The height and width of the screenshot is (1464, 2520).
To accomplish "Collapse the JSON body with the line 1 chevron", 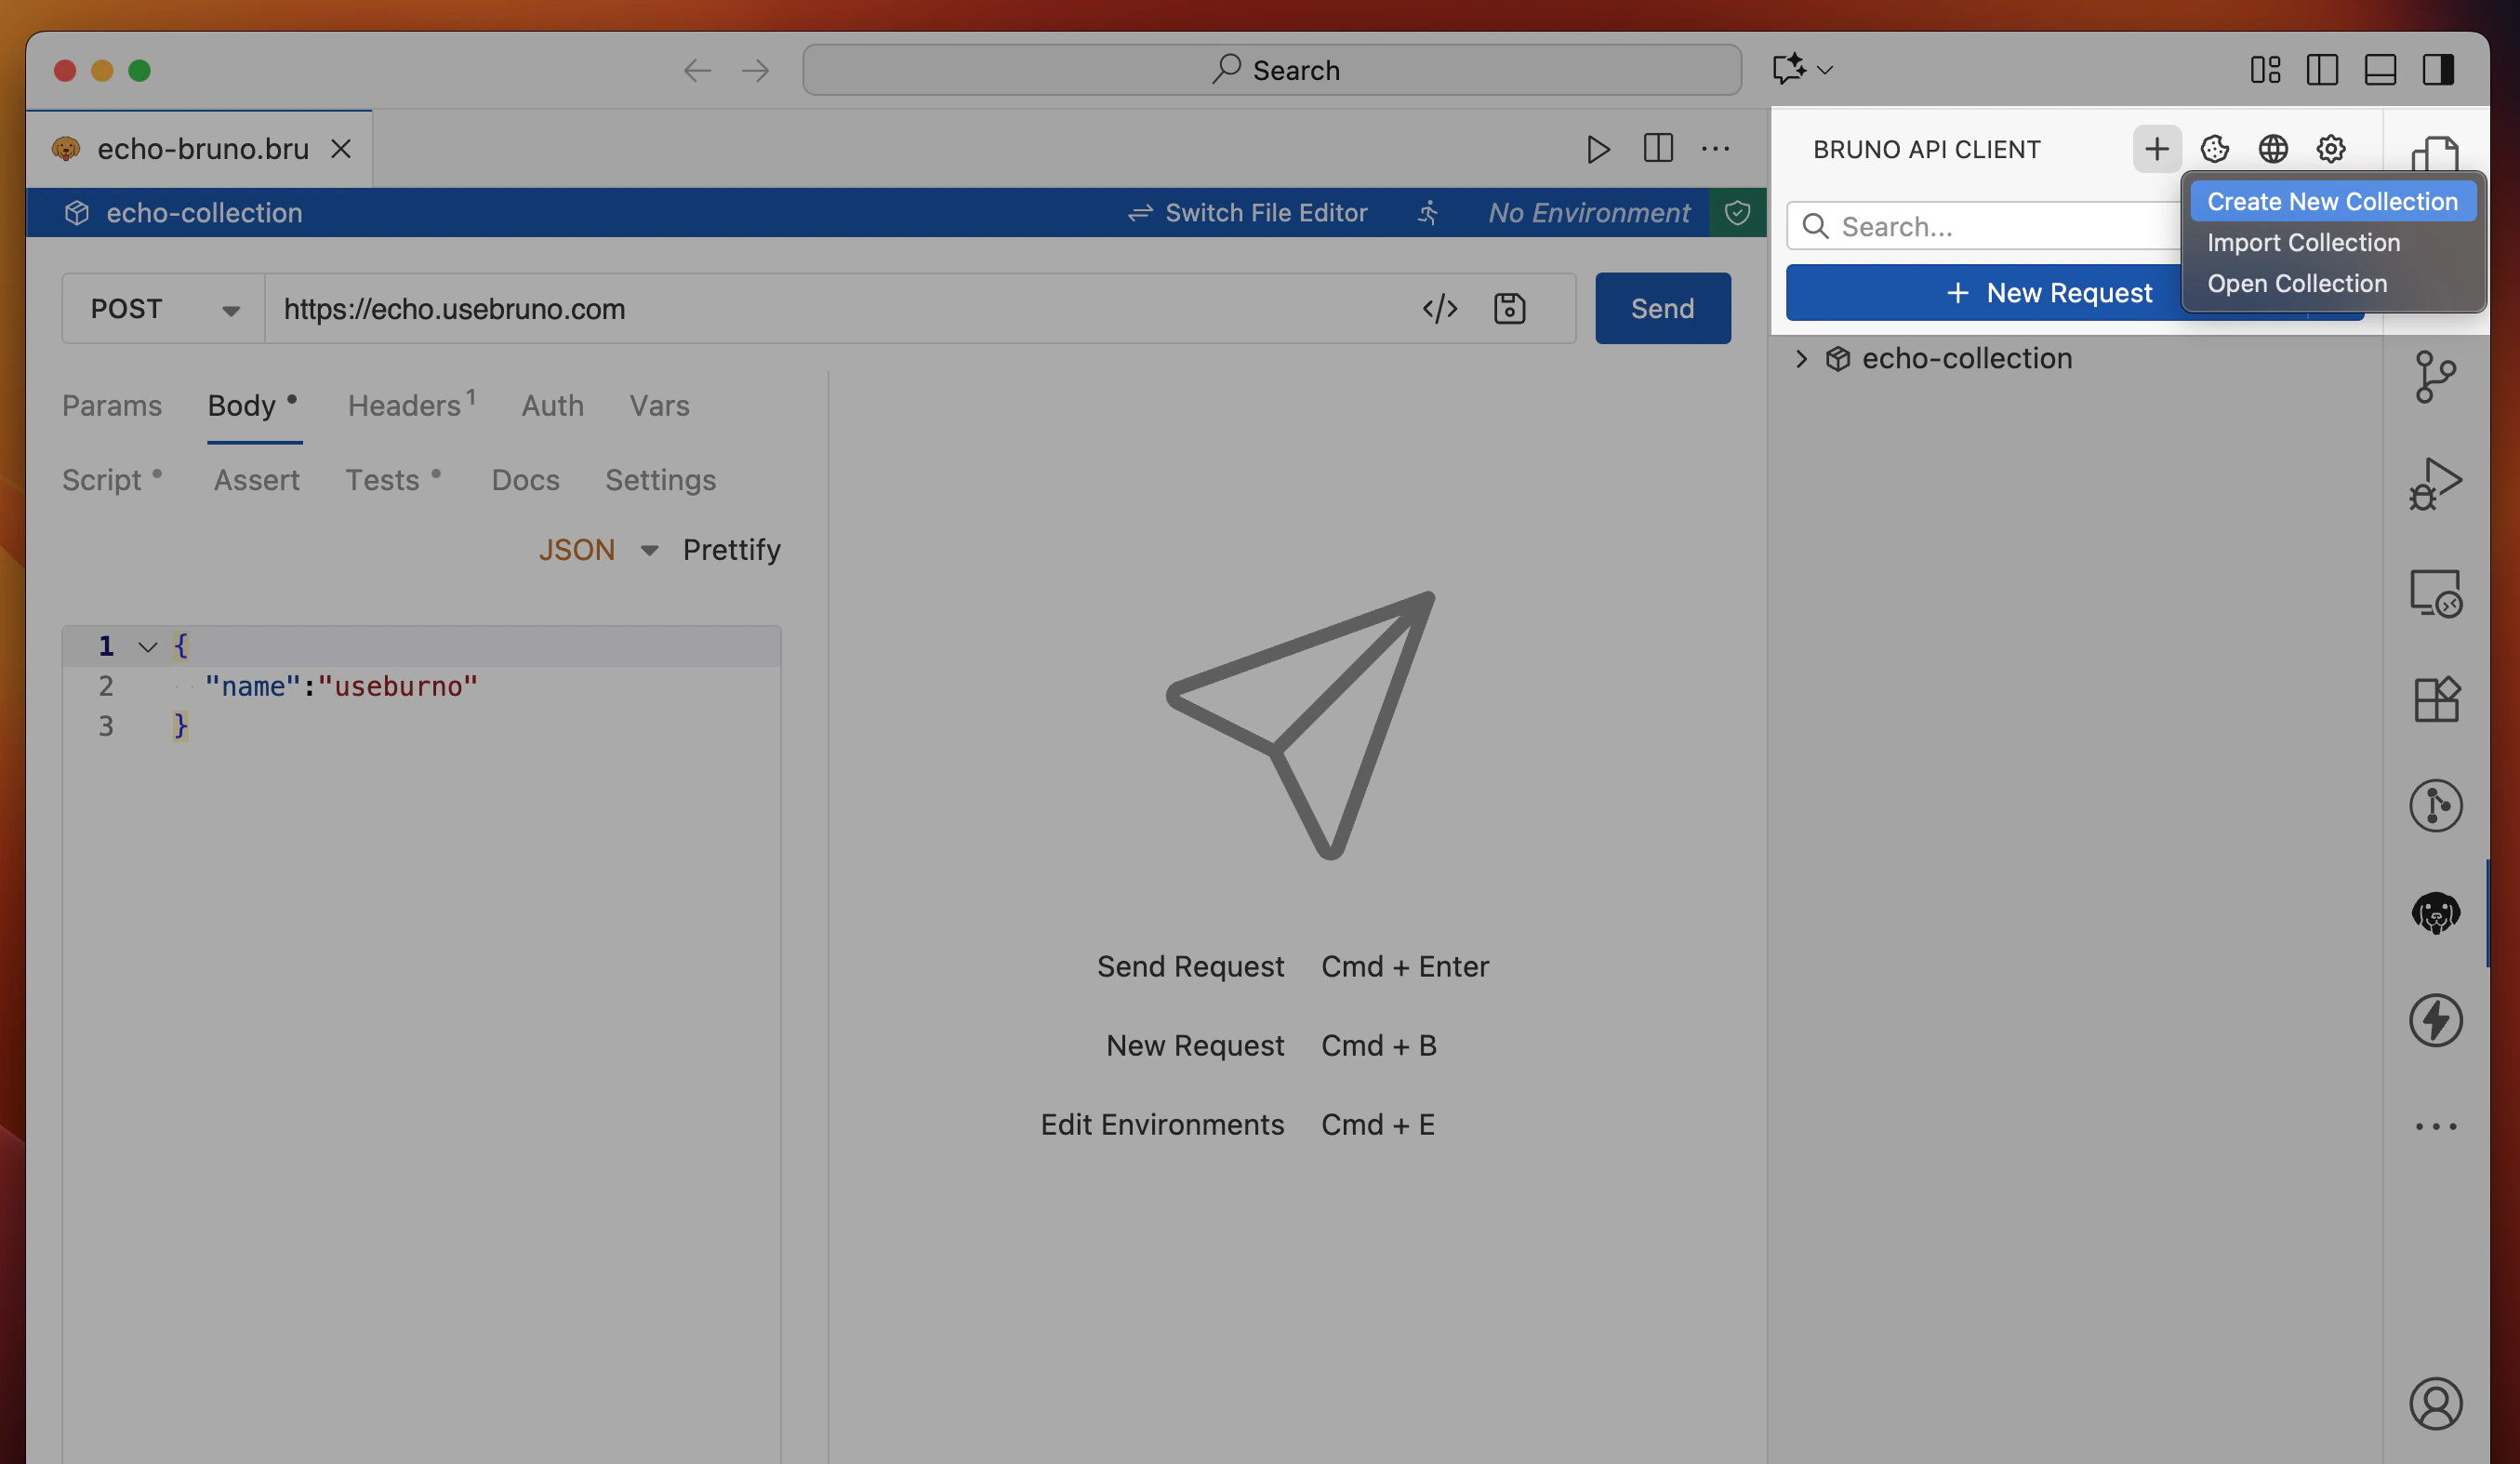I will tap(147, 646).
